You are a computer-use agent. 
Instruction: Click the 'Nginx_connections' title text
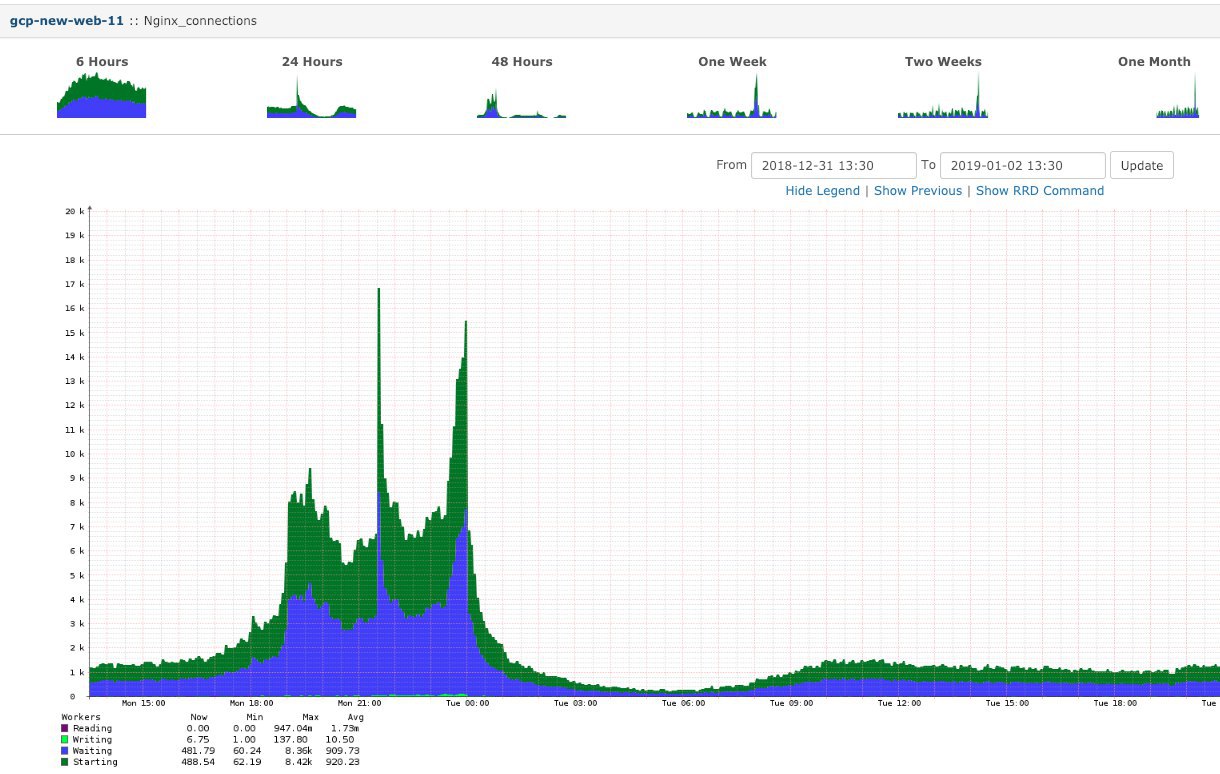(x=200, y=20)
